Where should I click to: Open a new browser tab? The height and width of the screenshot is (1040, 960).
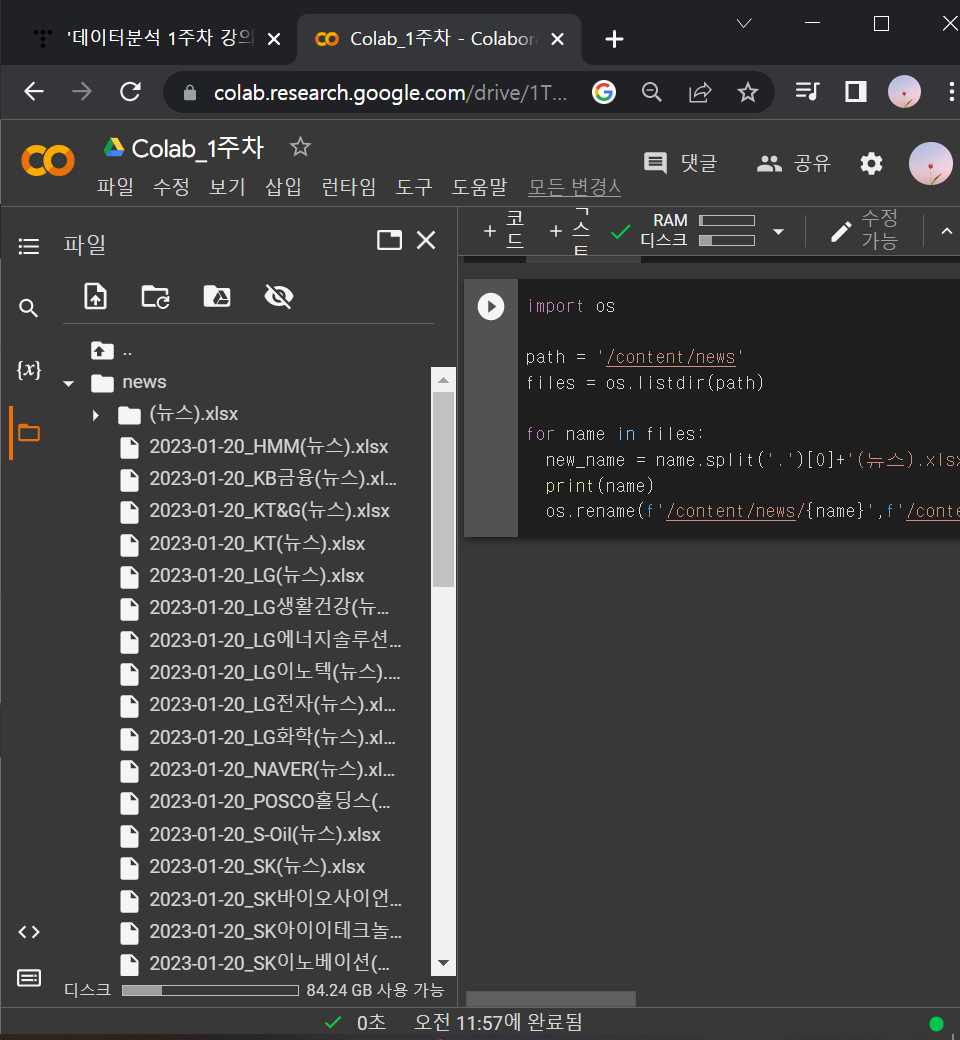[614, 39]
